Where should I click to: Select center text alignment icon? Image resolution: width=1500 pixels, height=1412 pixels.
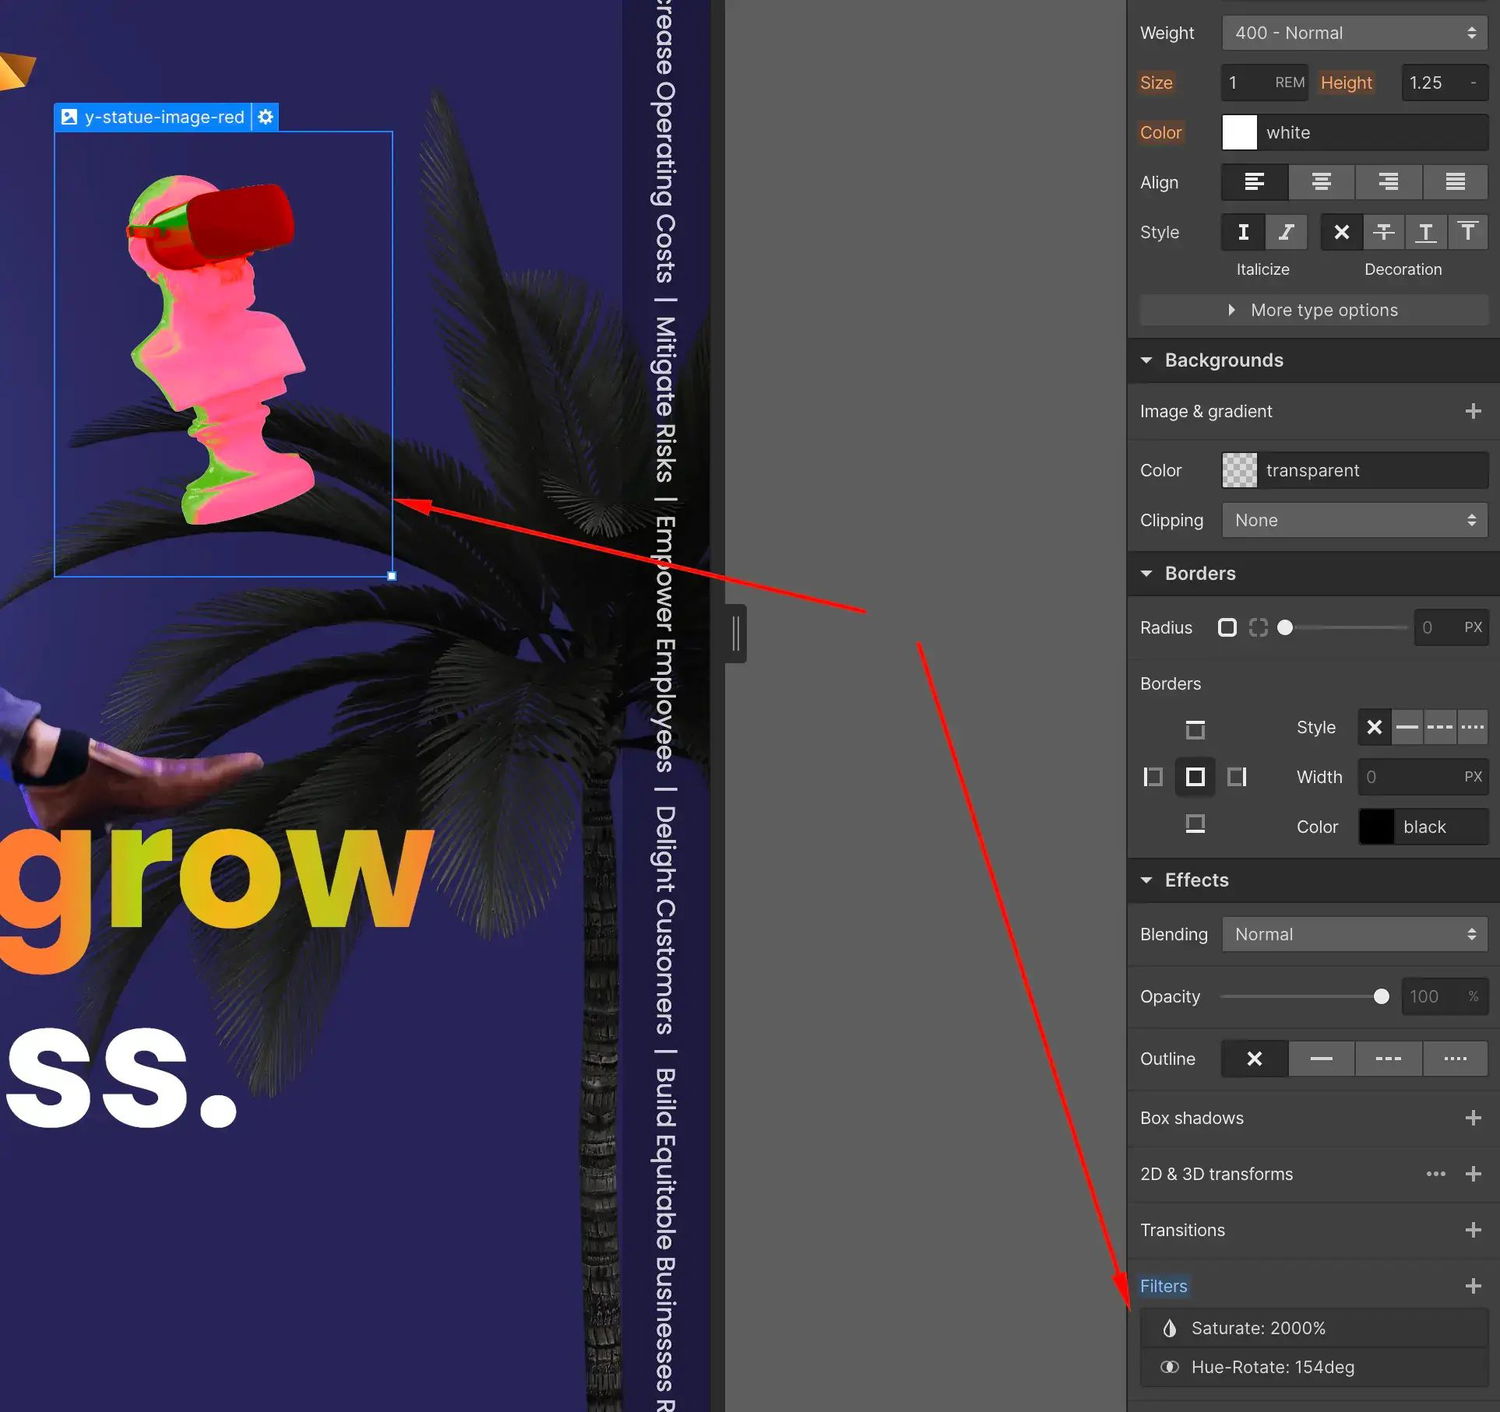point(1321,182)
